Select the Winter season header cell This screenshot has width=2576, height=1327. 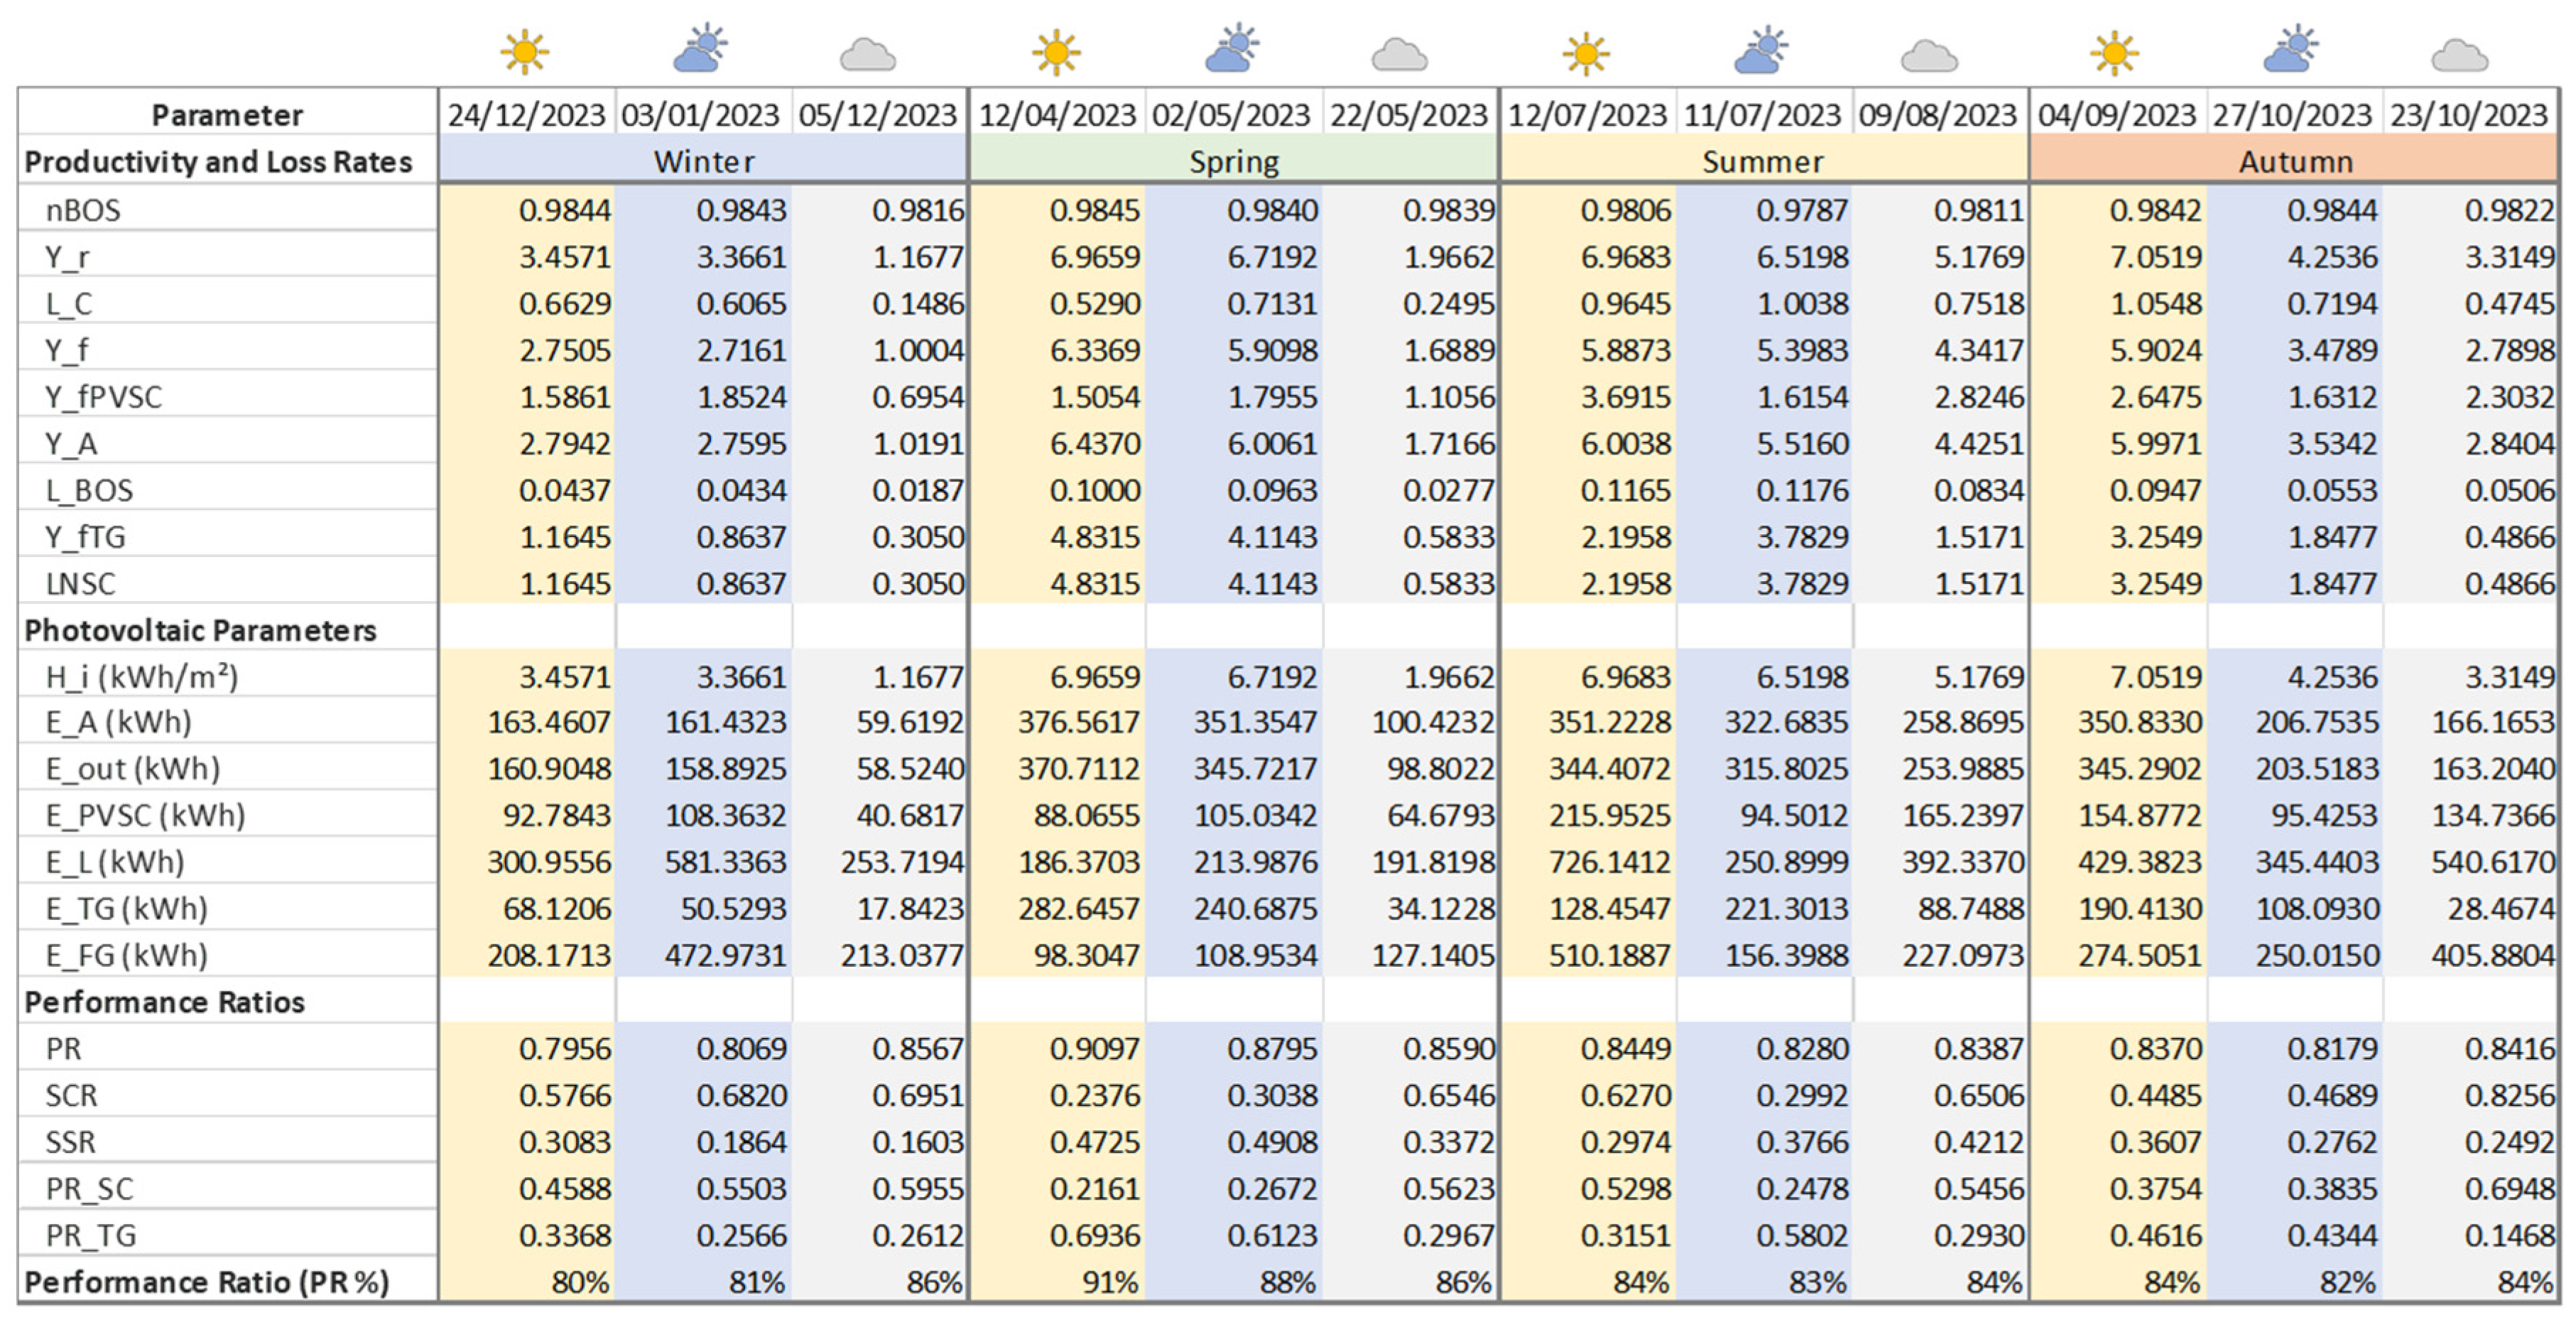703,161
